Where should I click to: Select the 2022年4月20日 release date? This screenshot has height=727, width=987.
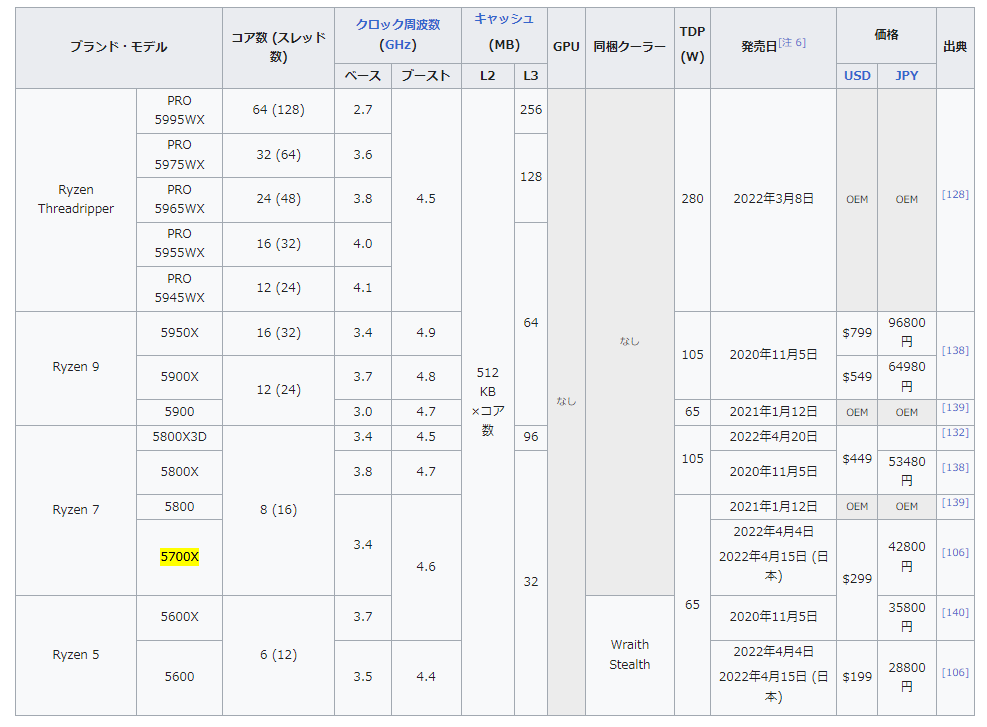(774, 437)
